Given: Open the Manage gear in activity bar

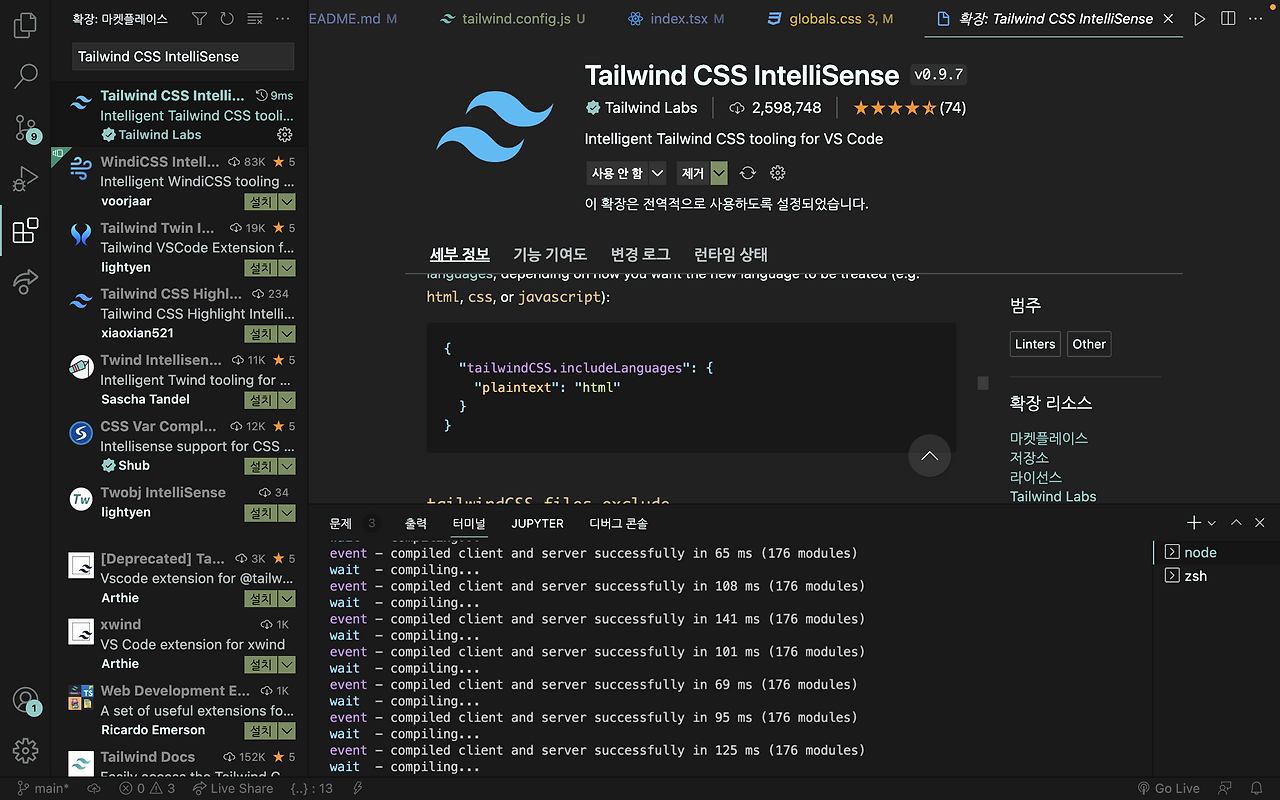Looking at the screenshot, I should (25, 751).
